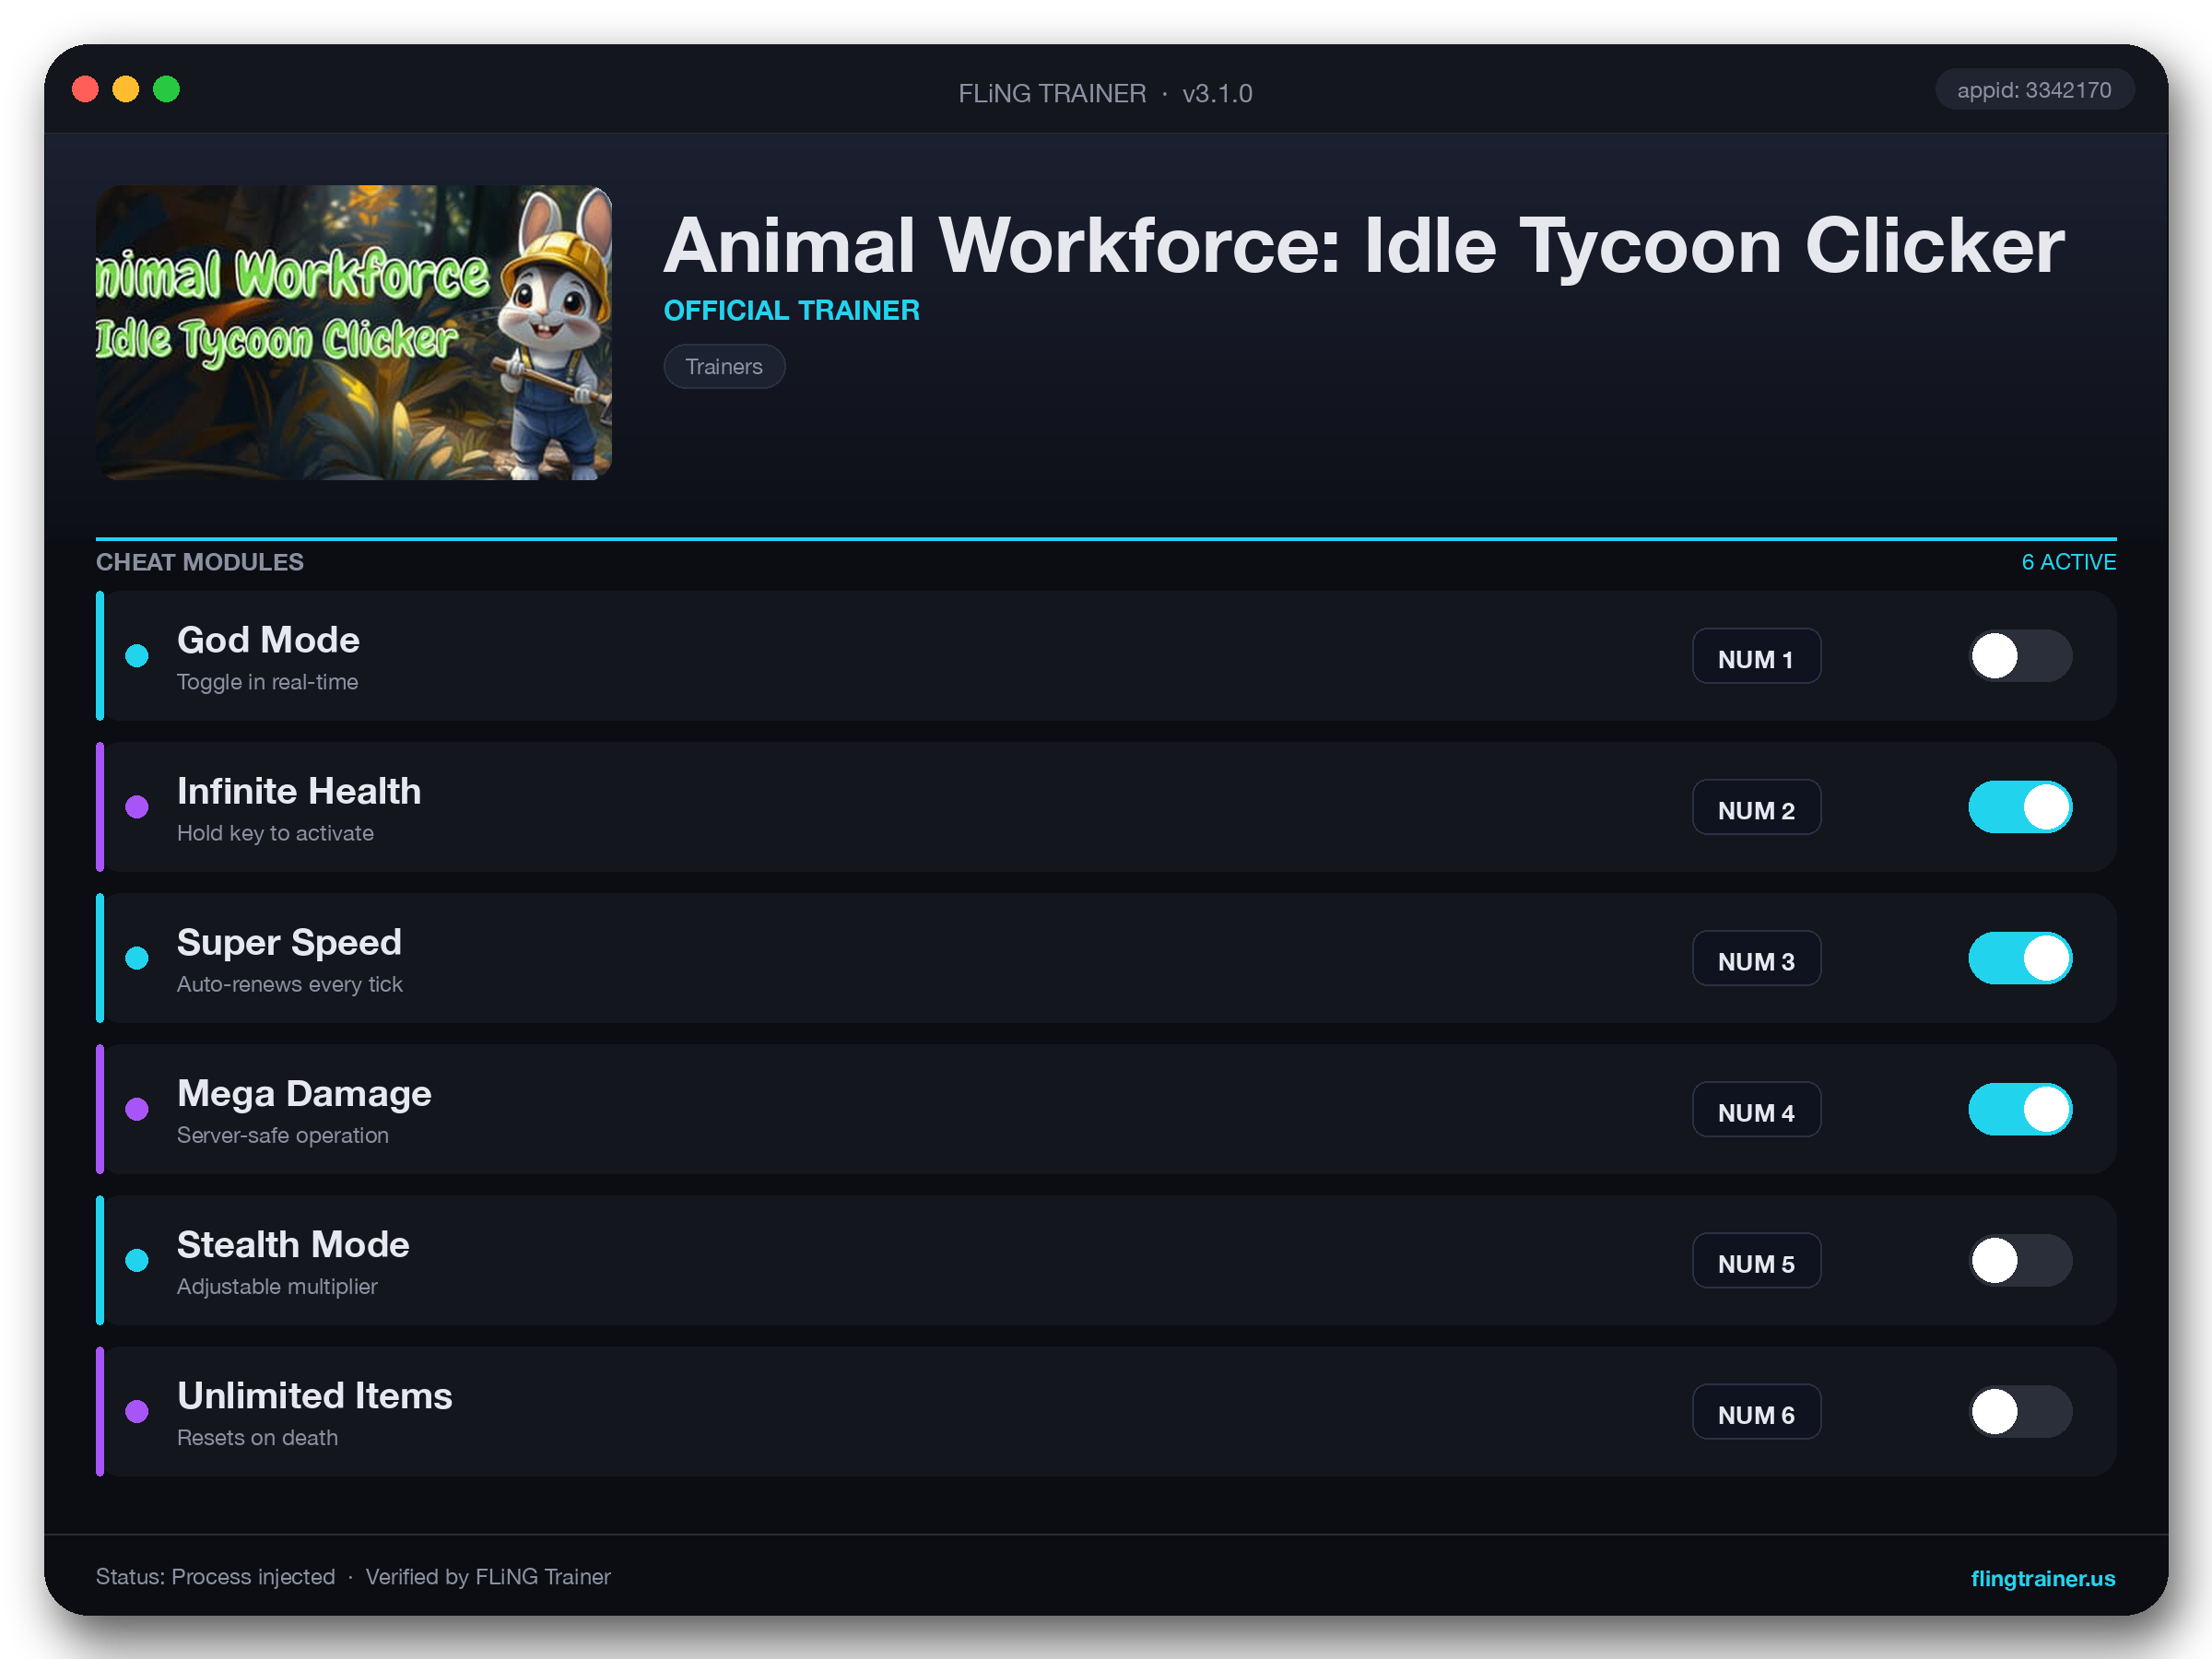Click the NUM 6 hotkey button
Image resolution: width=2212 pixels, height=1659 pixels.
(x=1756, y=1411)
